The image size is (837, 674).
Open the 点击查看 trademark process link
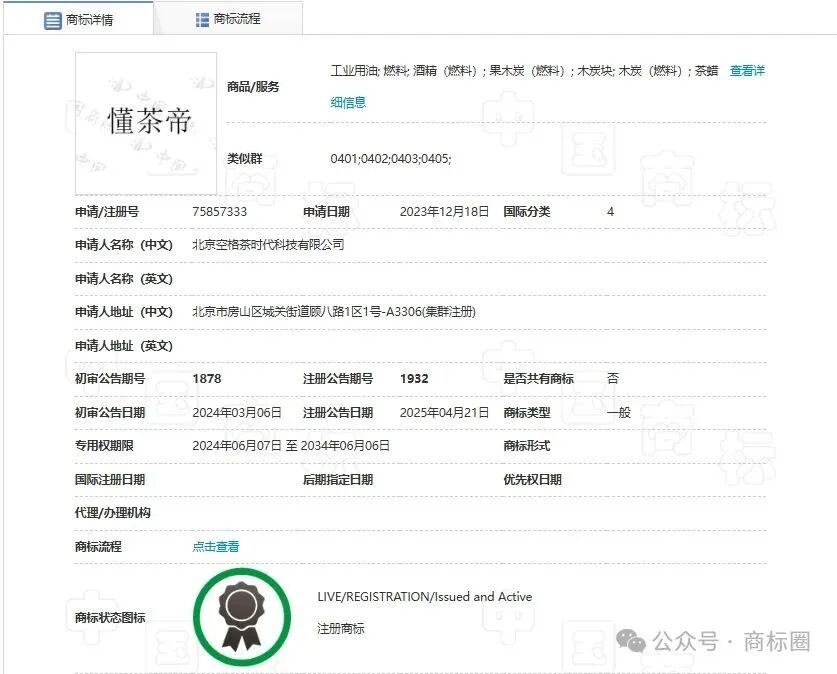point(215,546)
